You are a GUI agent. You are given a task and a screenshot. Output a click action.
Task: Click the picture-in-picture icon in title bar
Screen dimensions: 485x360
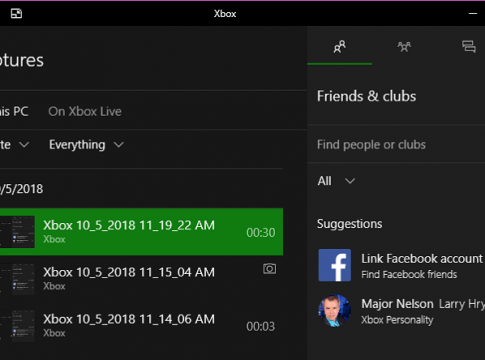[x=16, y=14]
